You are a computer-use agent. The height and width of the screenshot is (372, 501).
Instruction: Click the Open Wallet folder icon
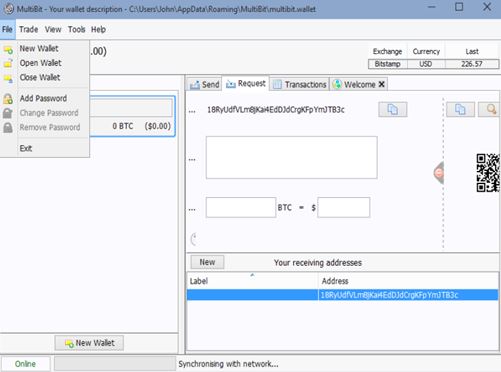click(8, 63)
